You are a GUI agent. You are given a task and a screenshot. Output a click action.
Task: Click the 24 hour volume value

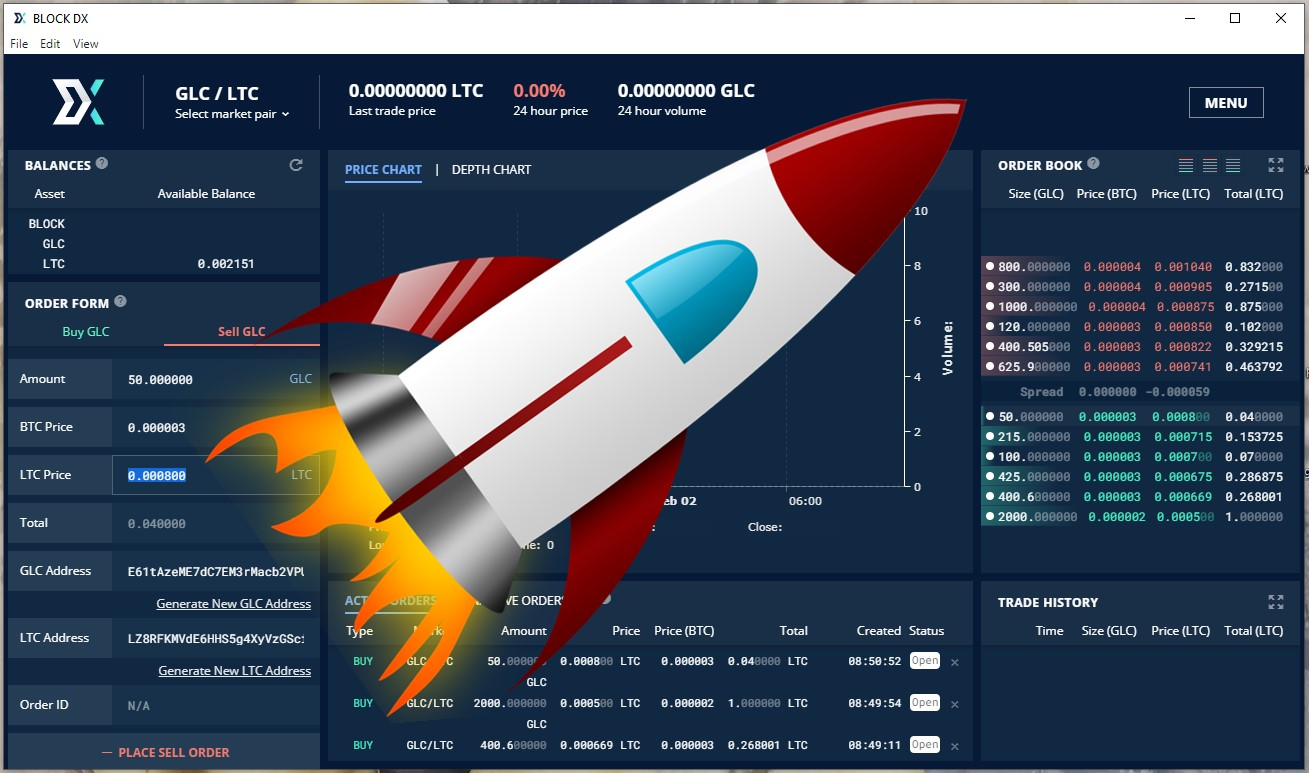686,91
